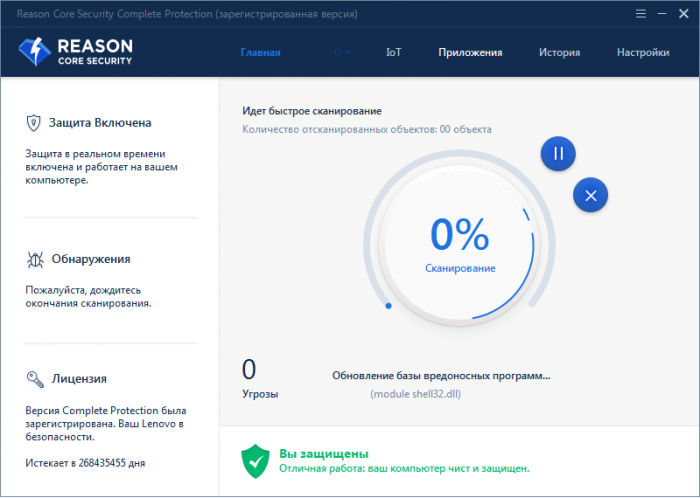Screen dimensions: 700x498
Task: Click the Истекает в 268435455 дня text
Action: click(85, 463)
